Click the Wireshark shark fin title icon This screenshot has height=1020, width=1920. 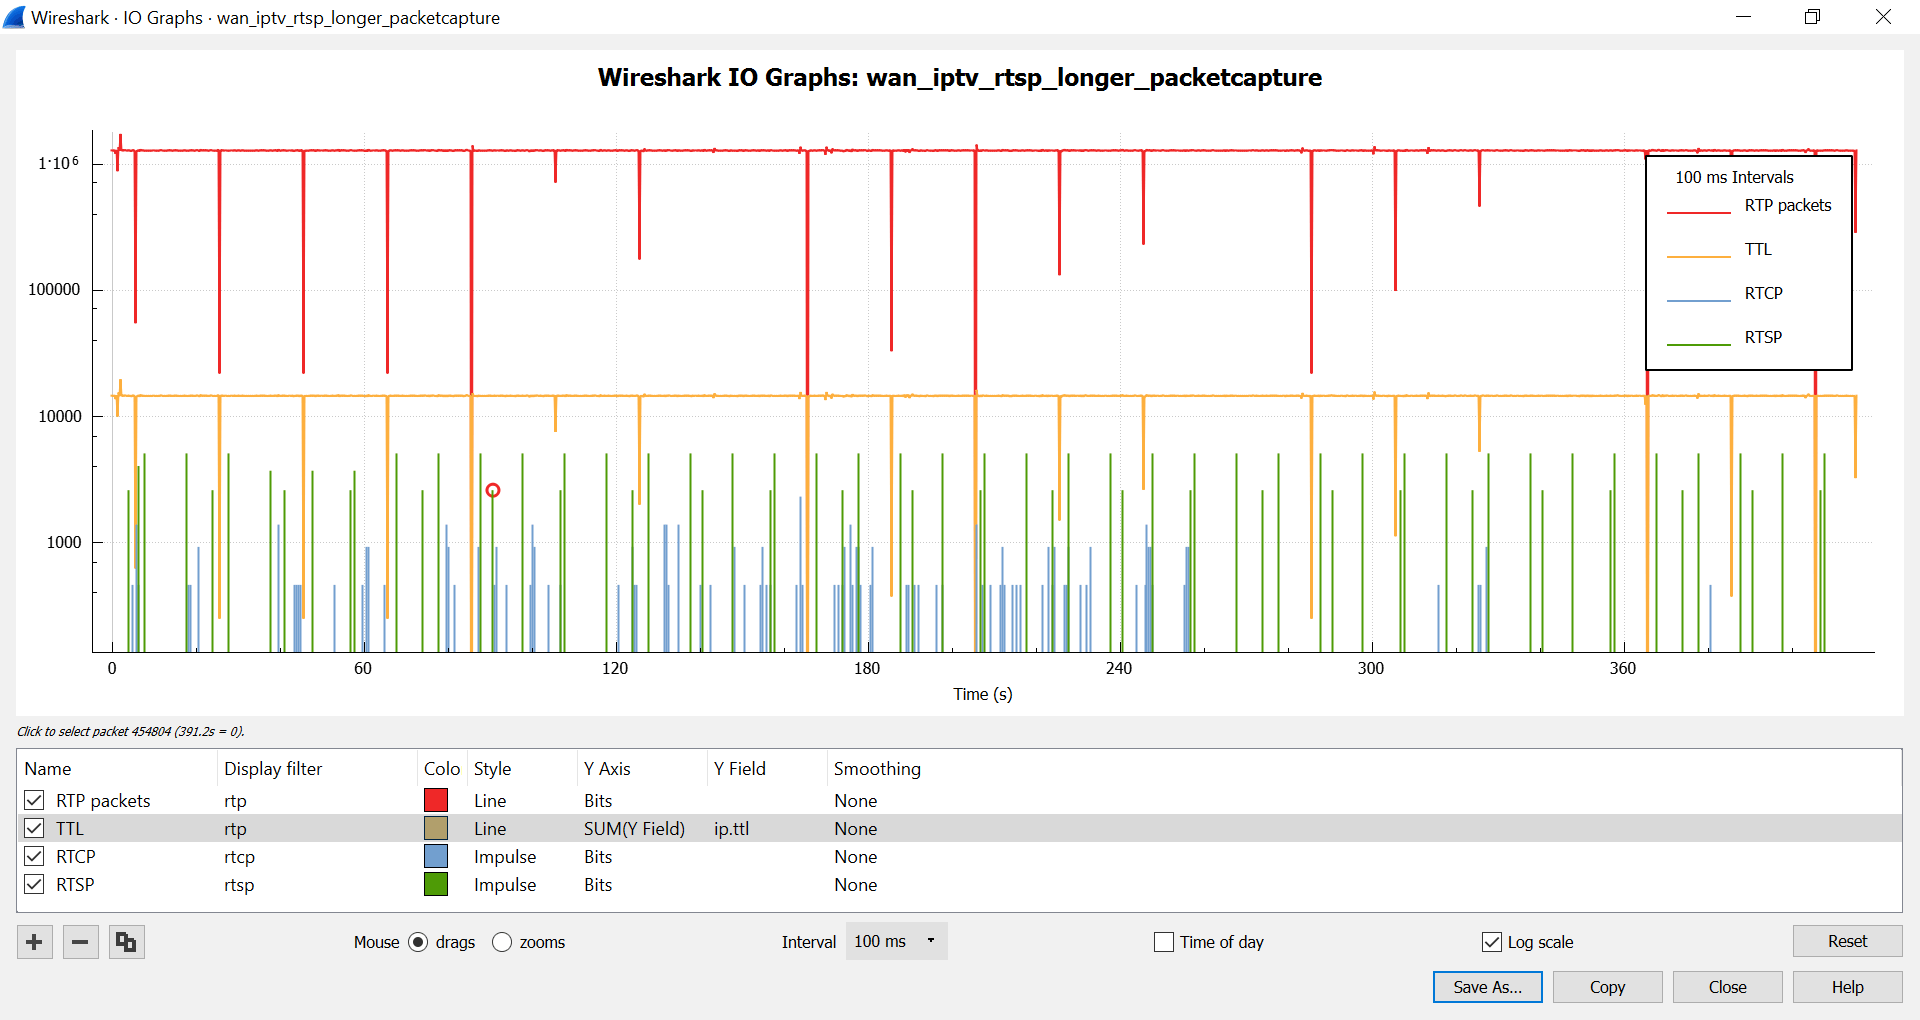click(14, 17)
